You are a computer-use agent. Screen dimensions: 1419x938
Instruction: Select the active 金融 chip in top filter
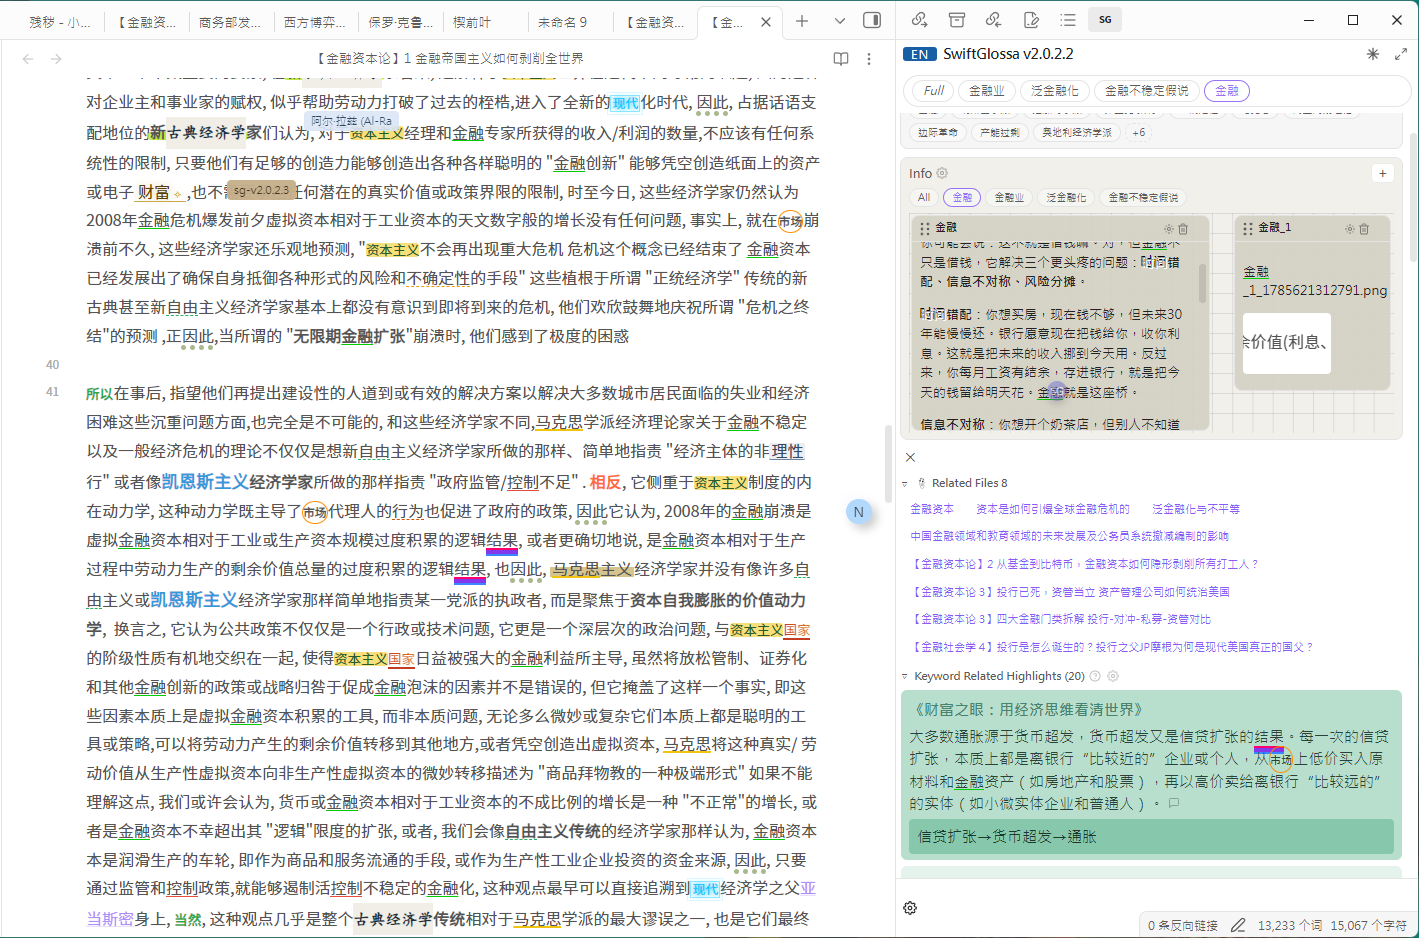coord(1227,90)
